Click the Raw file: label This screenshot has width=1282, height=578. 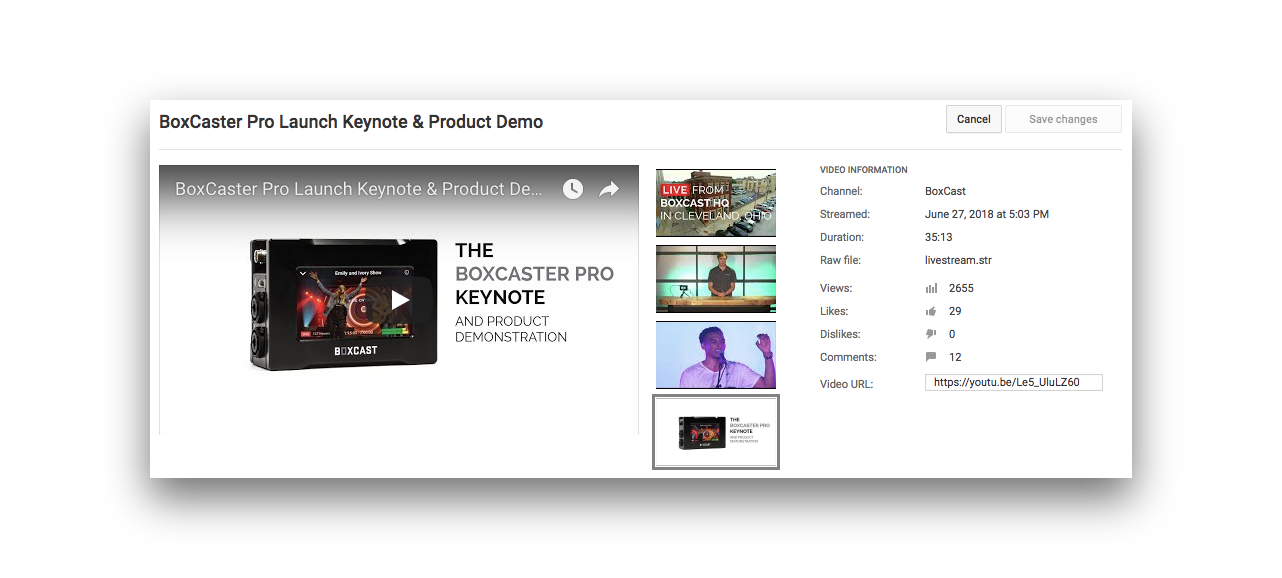[x=840, y=260]
